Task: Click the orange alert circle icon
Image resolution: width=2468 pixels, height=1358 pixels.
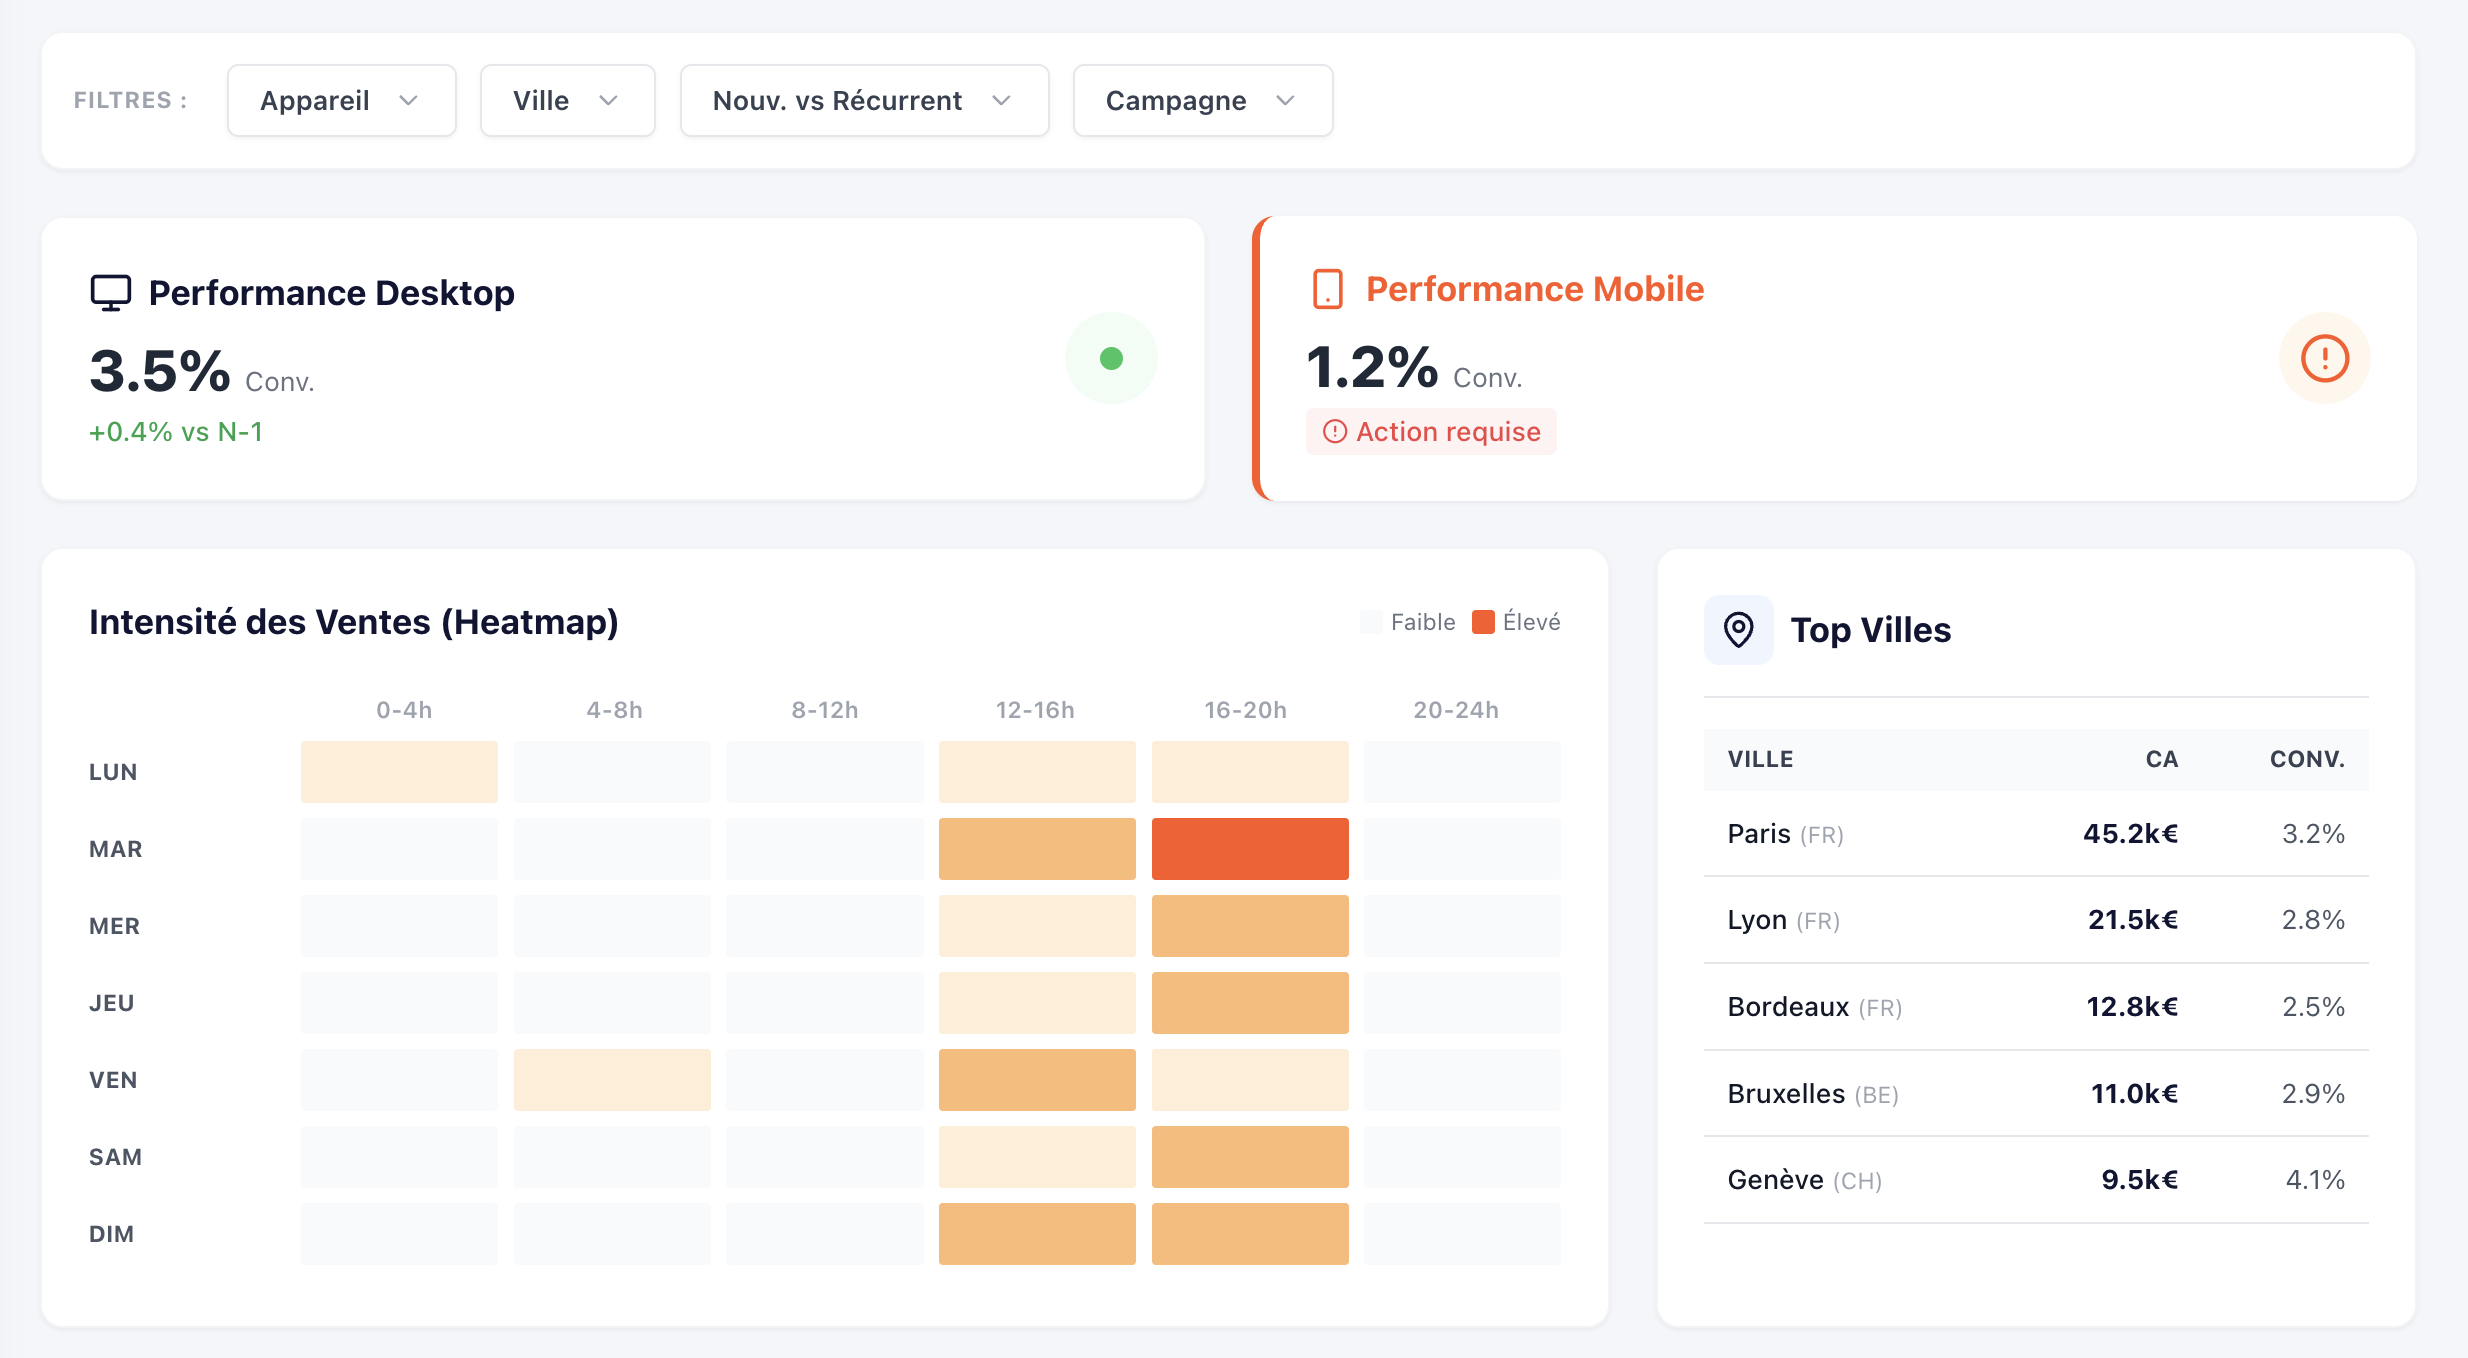Action: pos(2324,358)
